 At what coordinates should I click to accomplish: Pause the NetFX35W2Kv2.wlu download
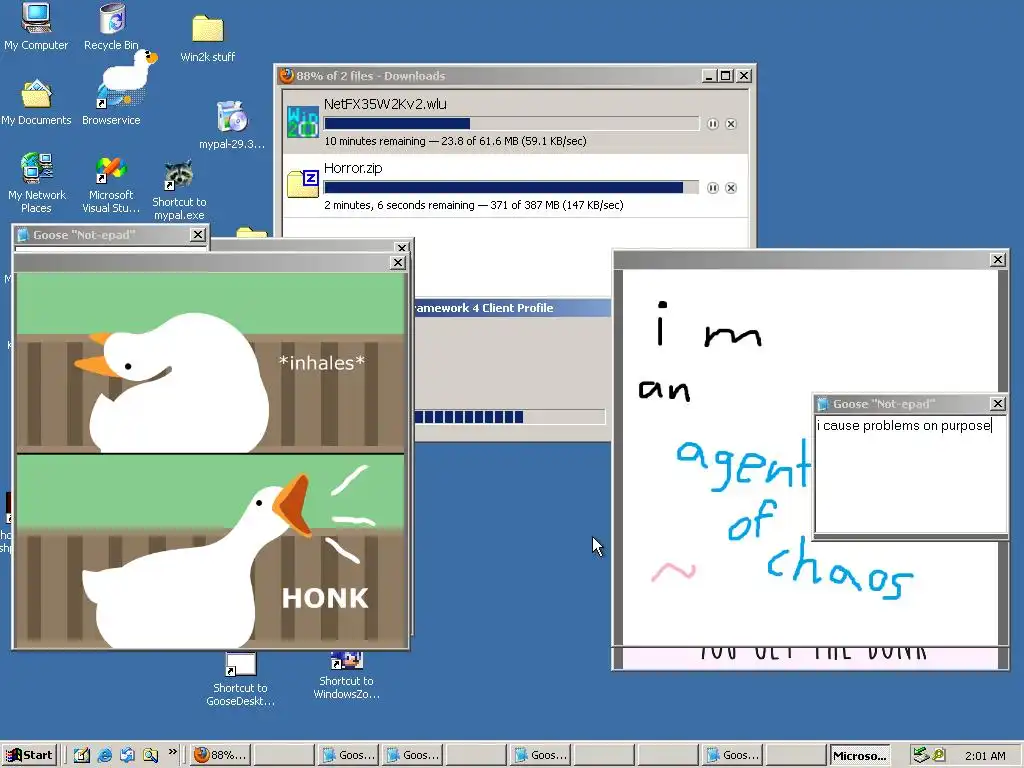pos(712,124)
